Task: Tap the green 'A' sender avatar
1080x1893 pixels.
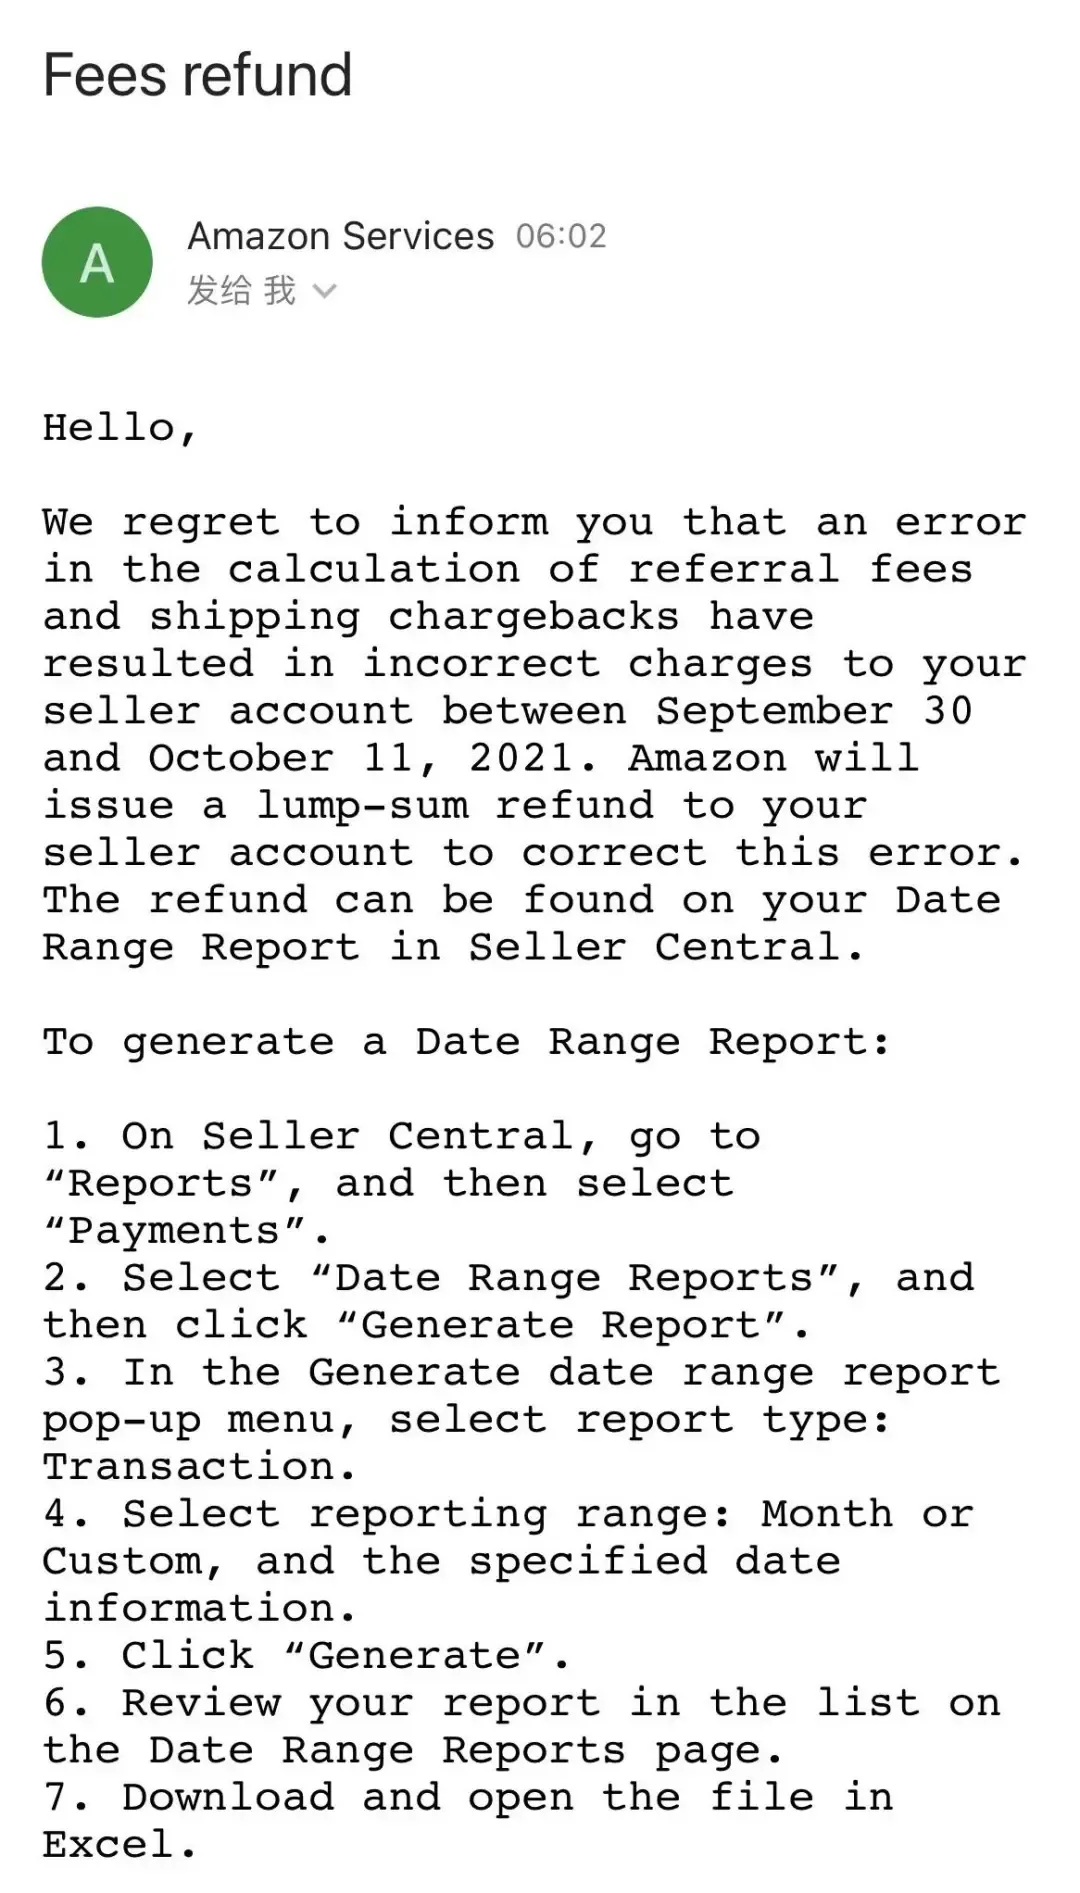Action: coord(97,262)
